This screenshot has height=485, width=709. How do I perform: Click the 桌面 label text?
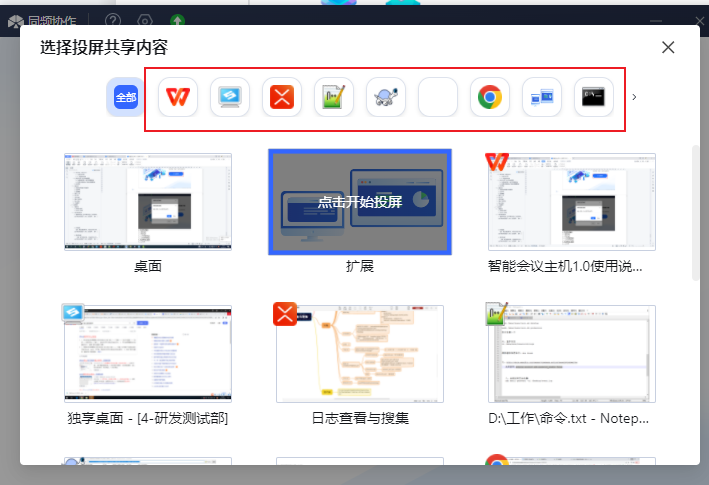click(x=148, y=266)
